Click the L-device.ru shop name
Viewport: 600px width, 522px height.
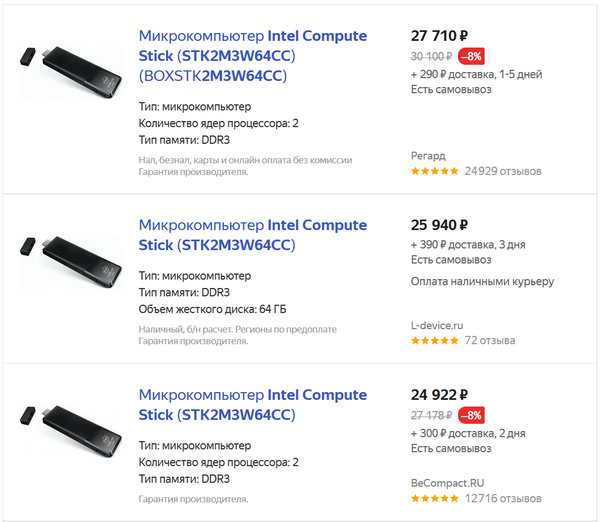pos(437,325)
